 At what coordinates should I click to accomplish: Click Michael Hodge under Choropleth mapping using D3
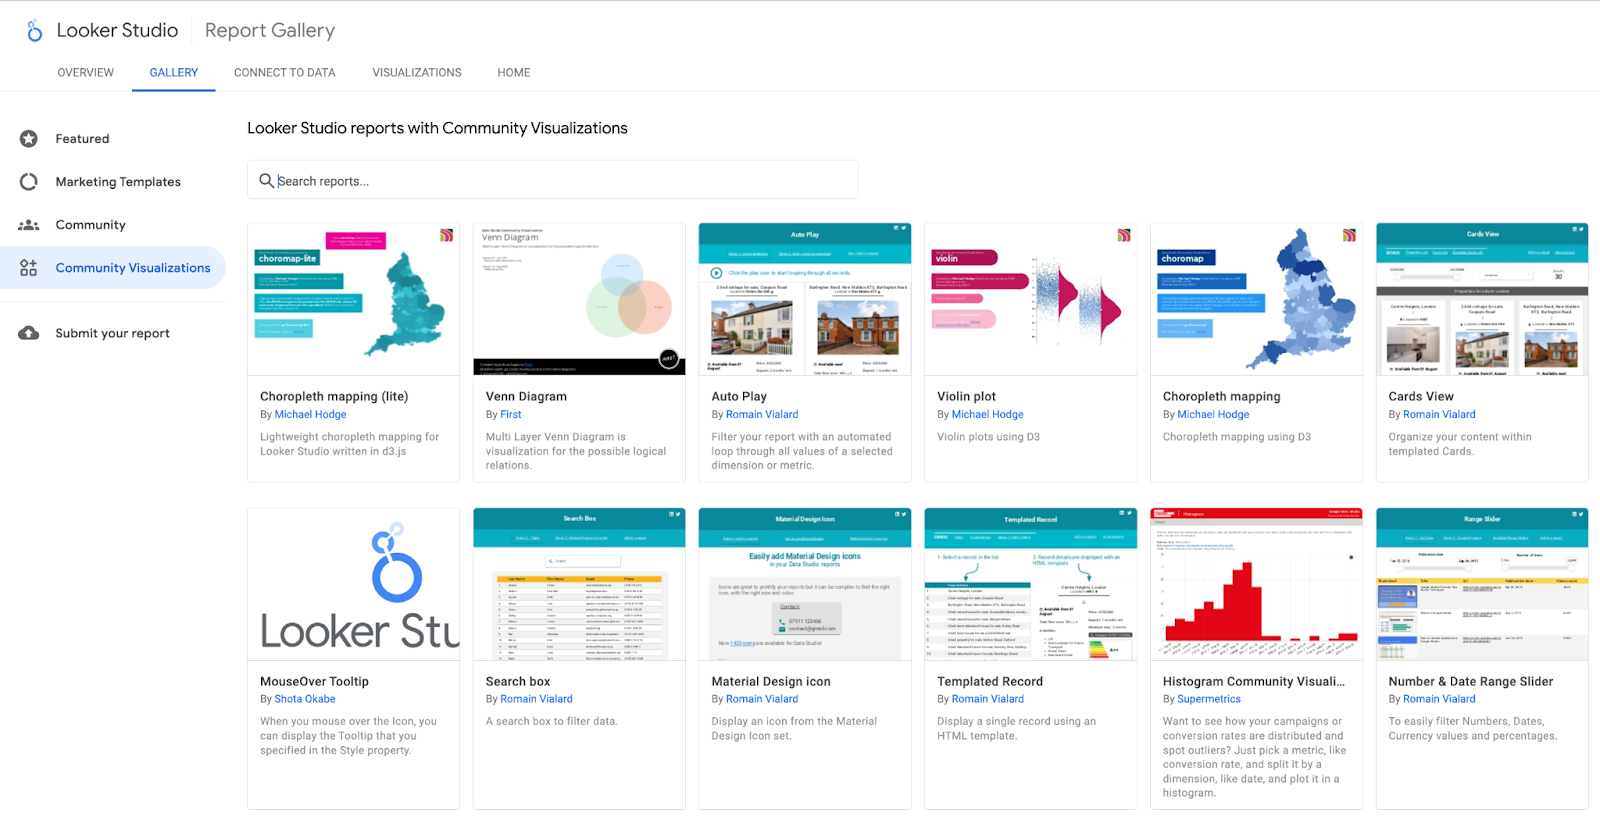tap(1213, 415)
